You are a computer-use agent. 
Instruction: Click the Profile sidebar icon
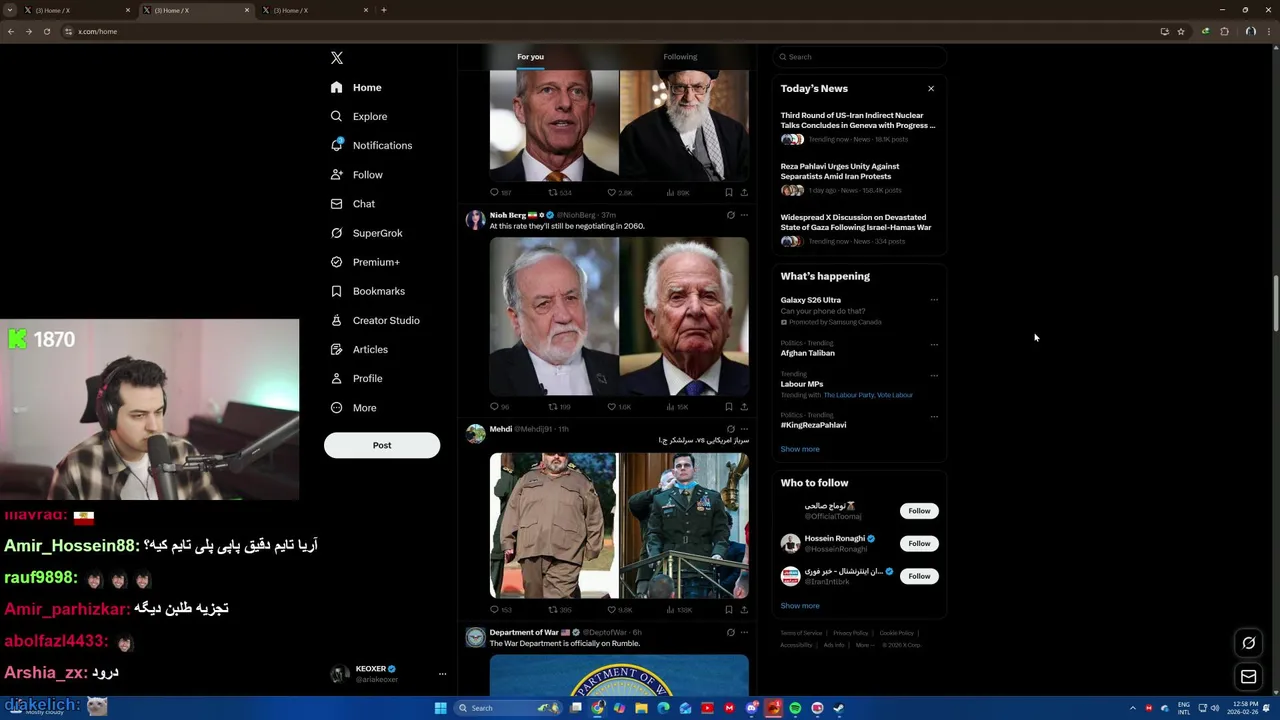pyautogui.click(x=336, y=378)
